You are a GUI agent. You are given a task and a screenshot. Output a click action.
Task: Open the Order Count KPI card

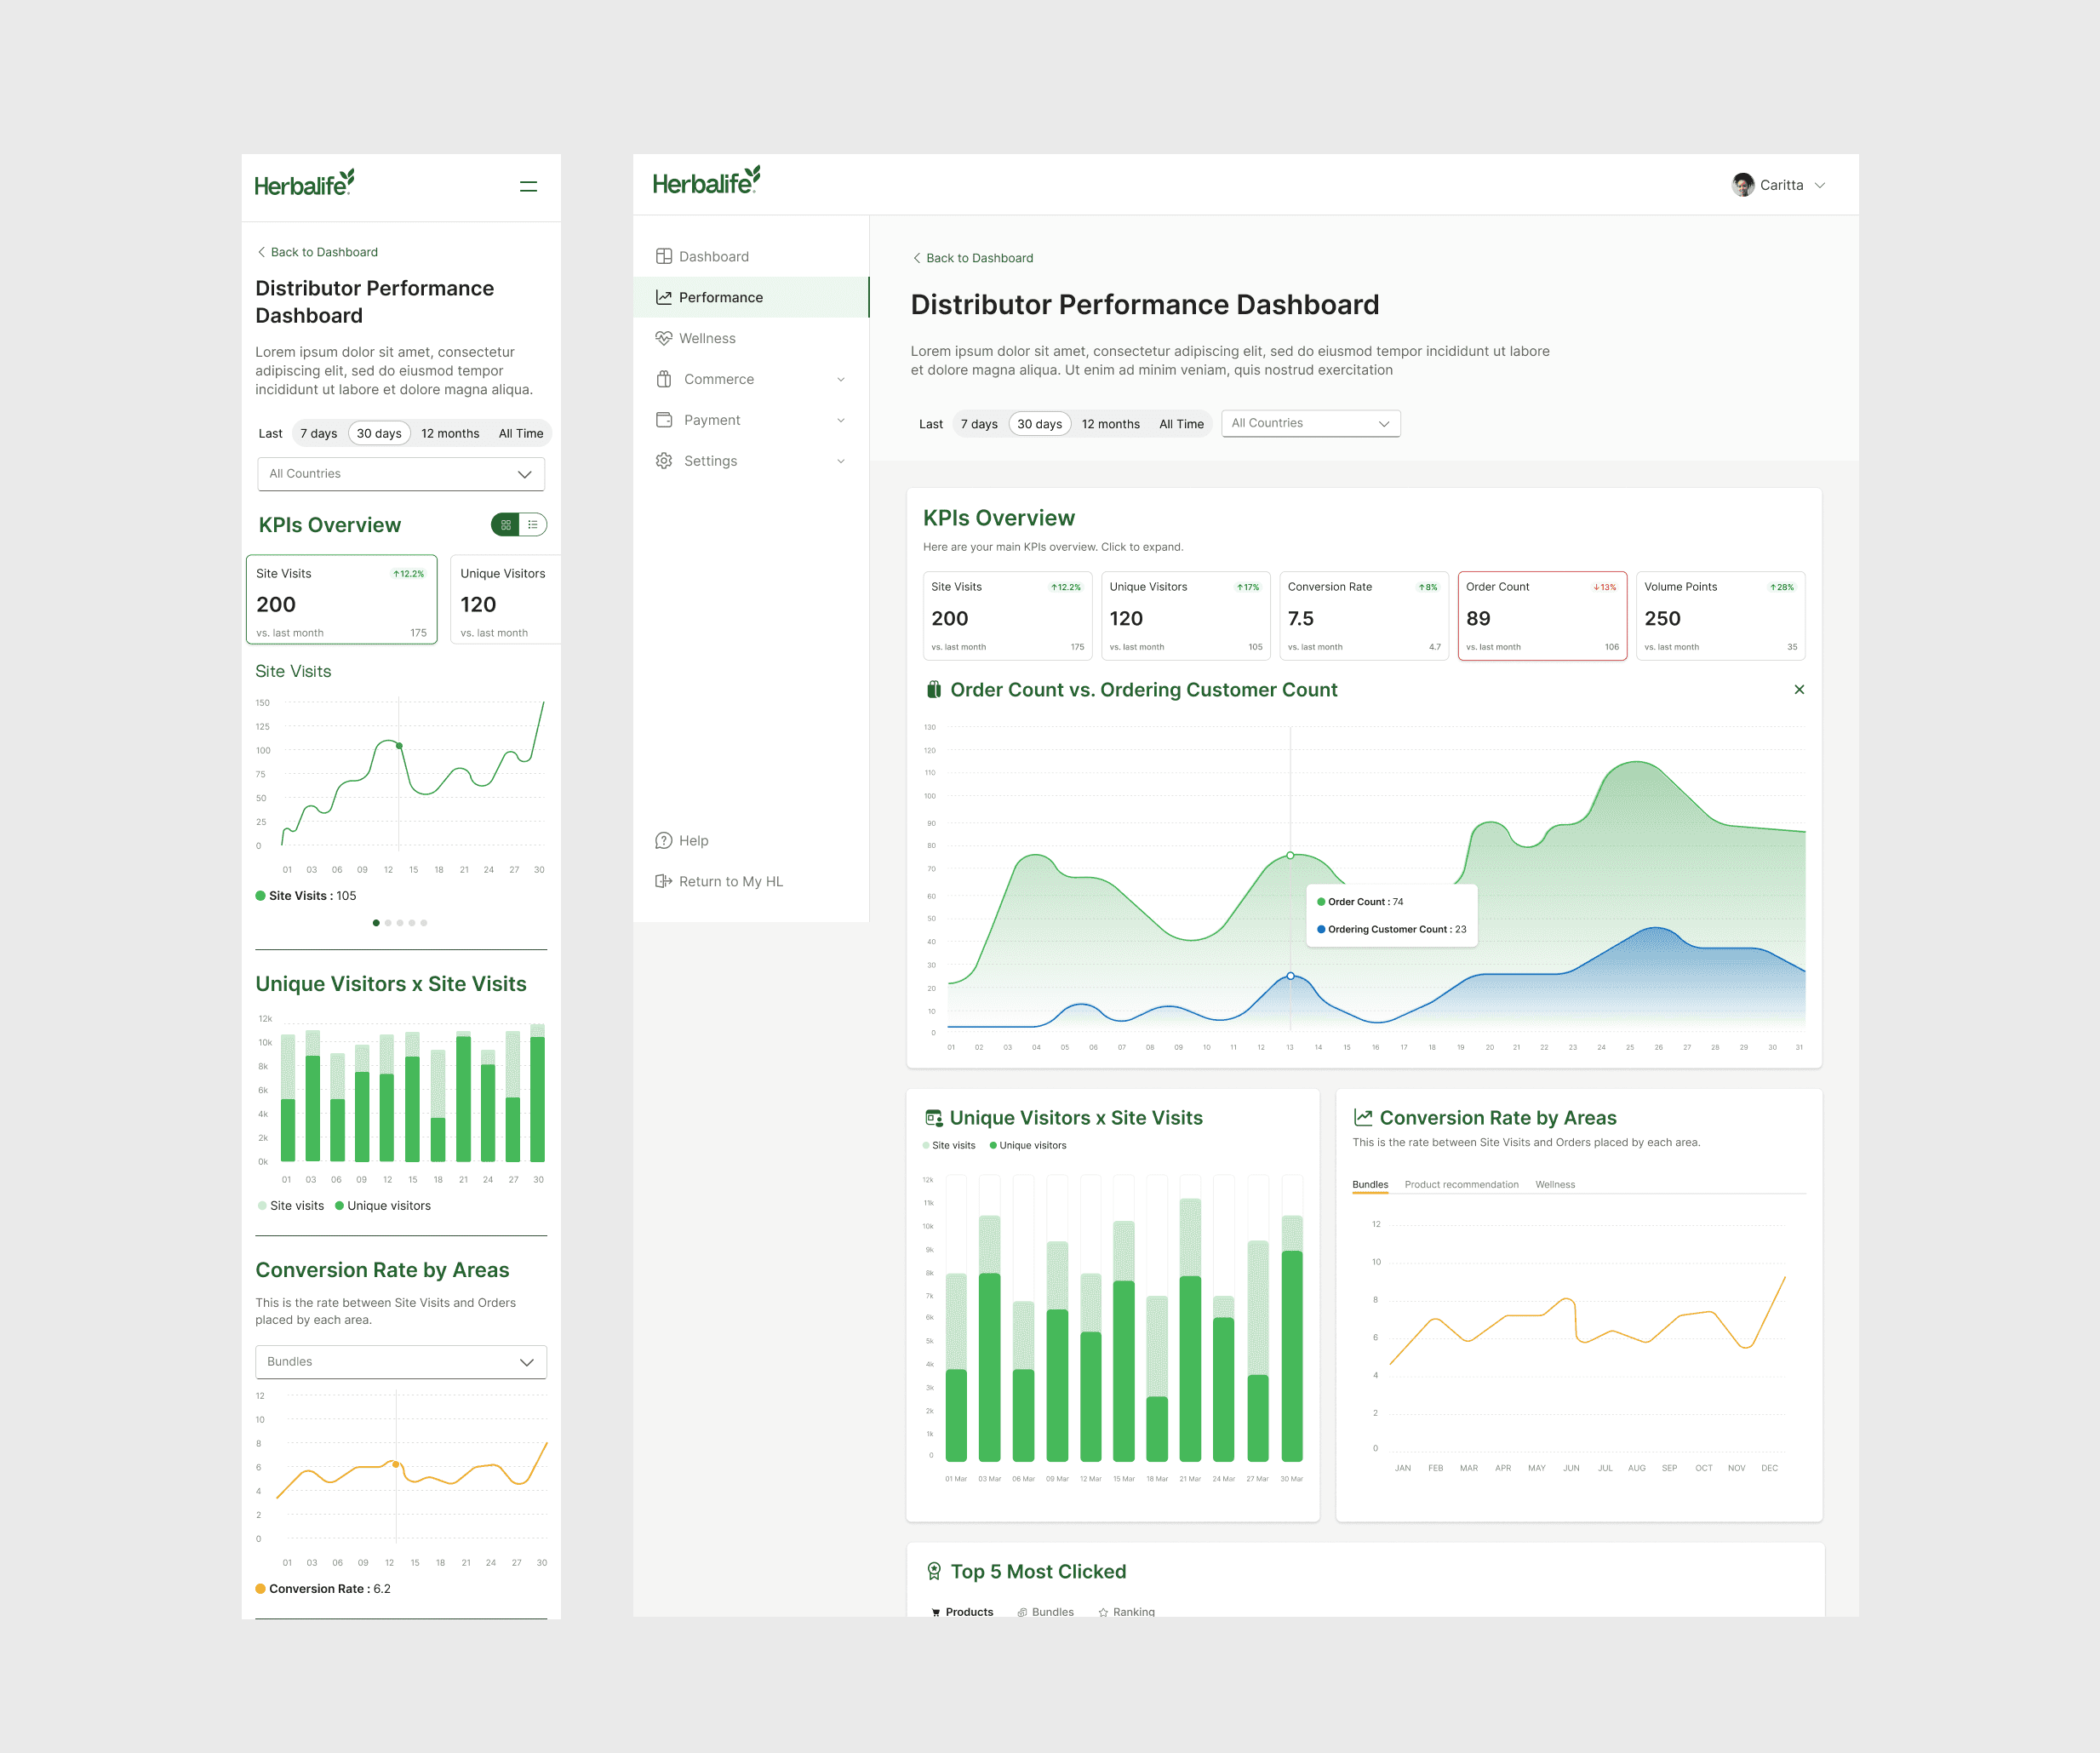[x=1542, y=616]
